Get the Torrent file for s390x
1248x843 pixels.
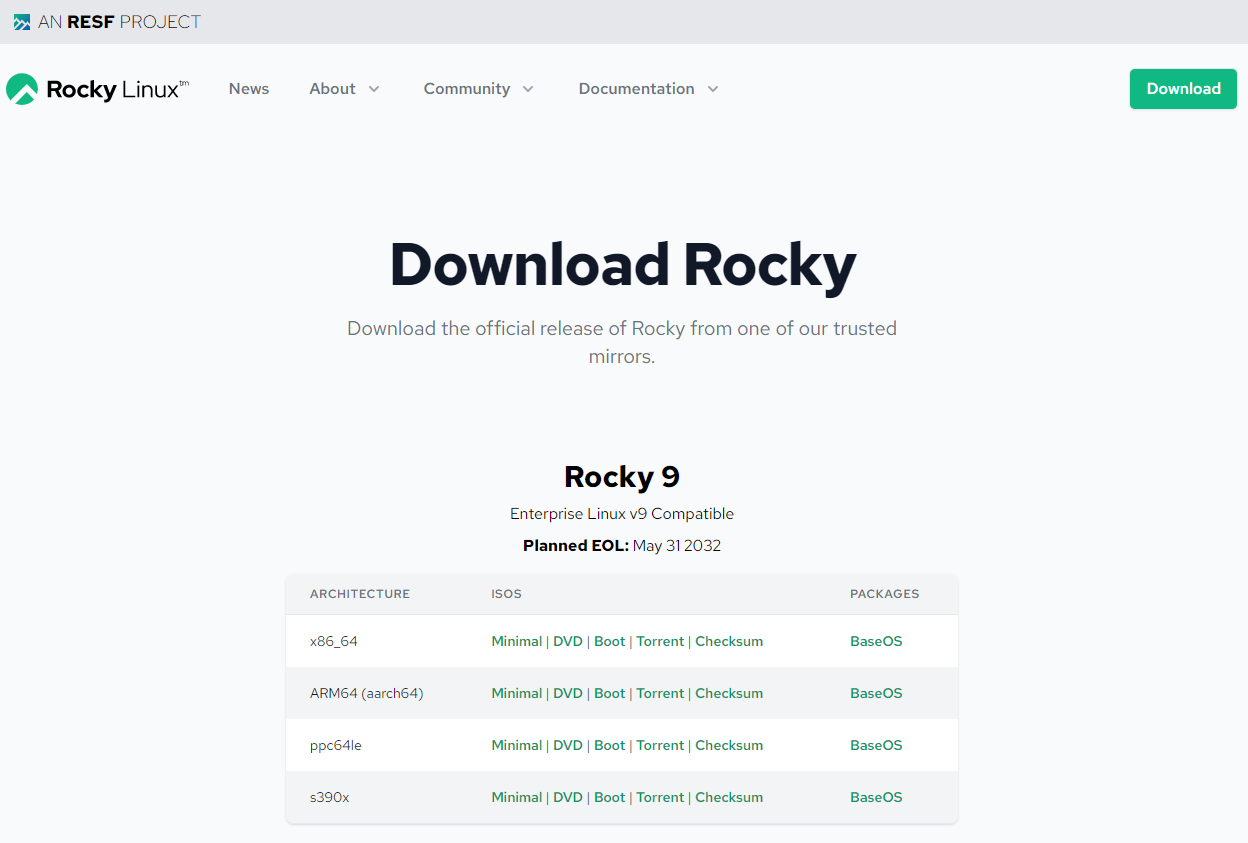pos(660,797)
